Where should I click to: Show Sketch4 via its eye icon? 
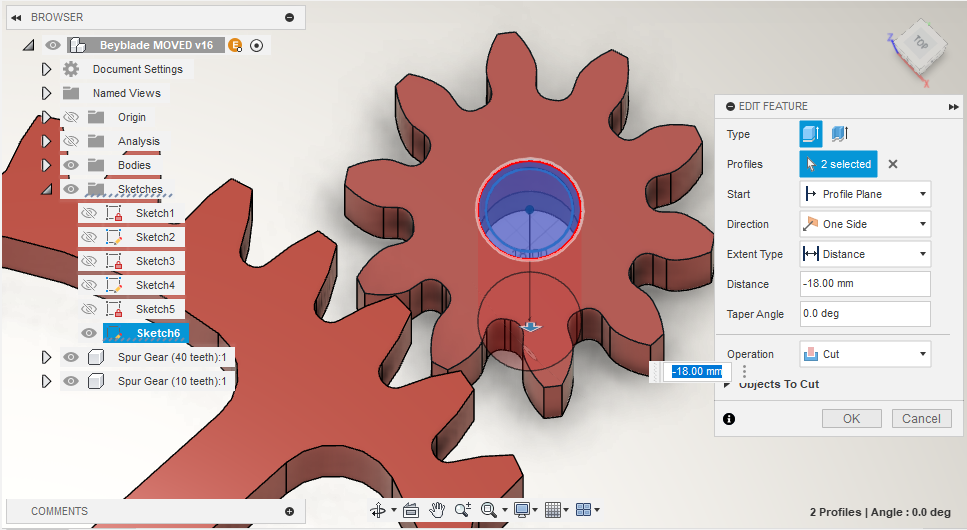(x=89, y=286)
